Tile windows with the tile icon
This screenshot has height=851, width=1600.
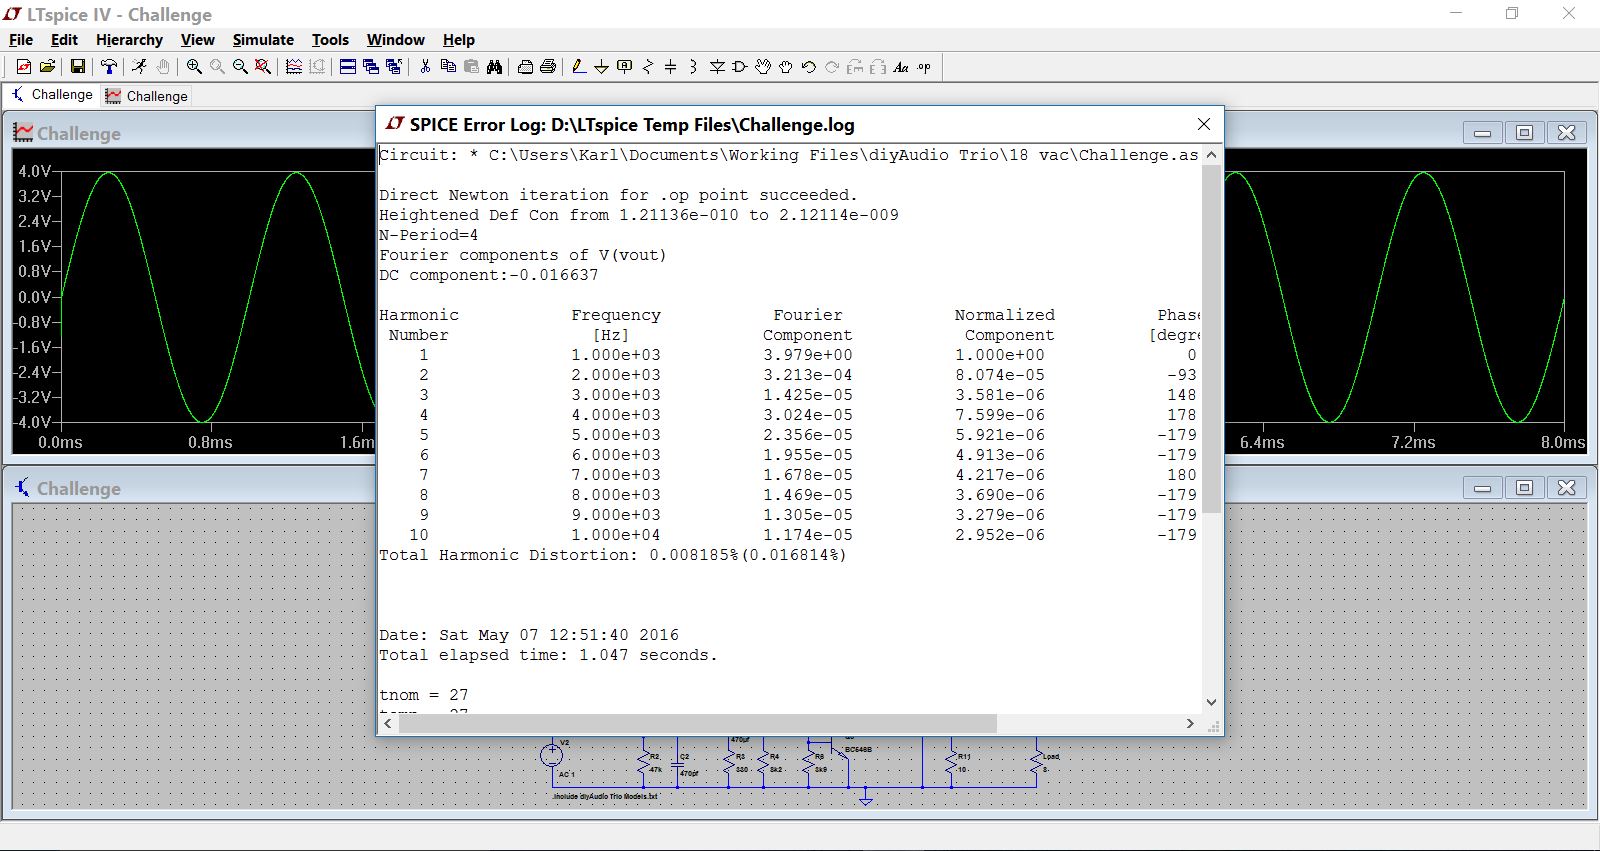348,67
